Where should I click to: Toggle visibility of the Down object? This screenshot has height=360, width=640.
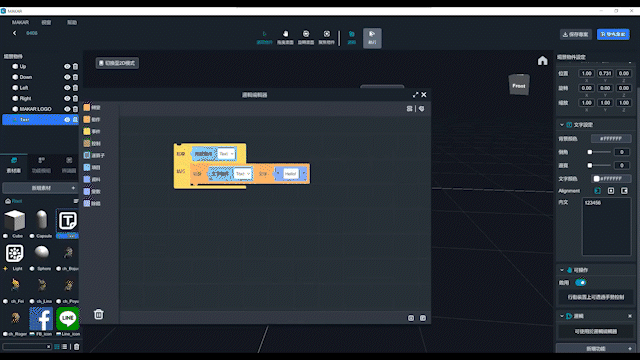(67, 77)
